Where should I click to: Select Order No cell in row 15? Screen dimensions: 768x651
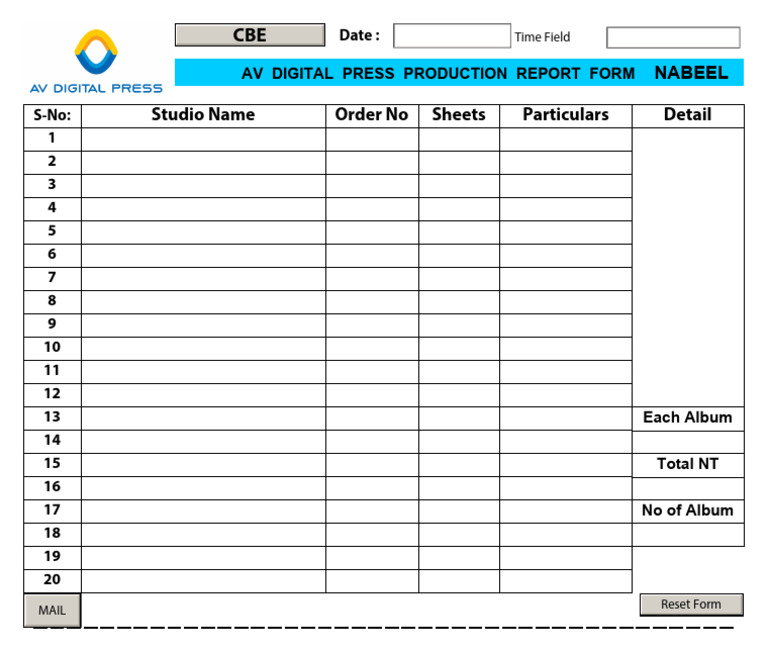372,465
